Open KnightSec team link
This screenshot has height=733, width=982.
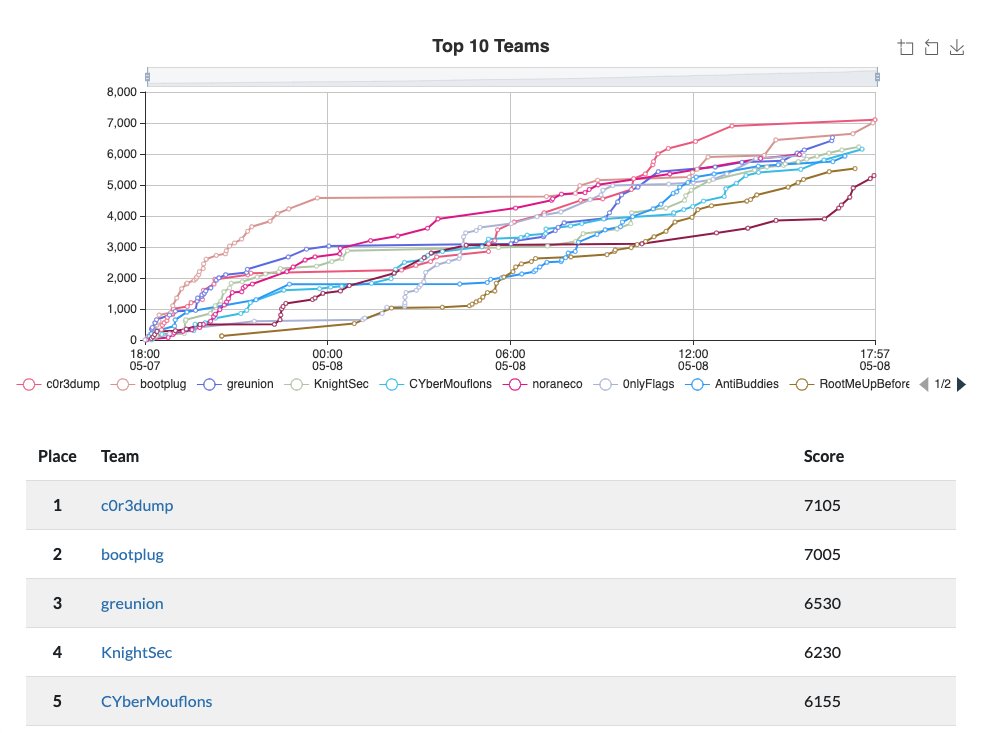coord(137,652)
